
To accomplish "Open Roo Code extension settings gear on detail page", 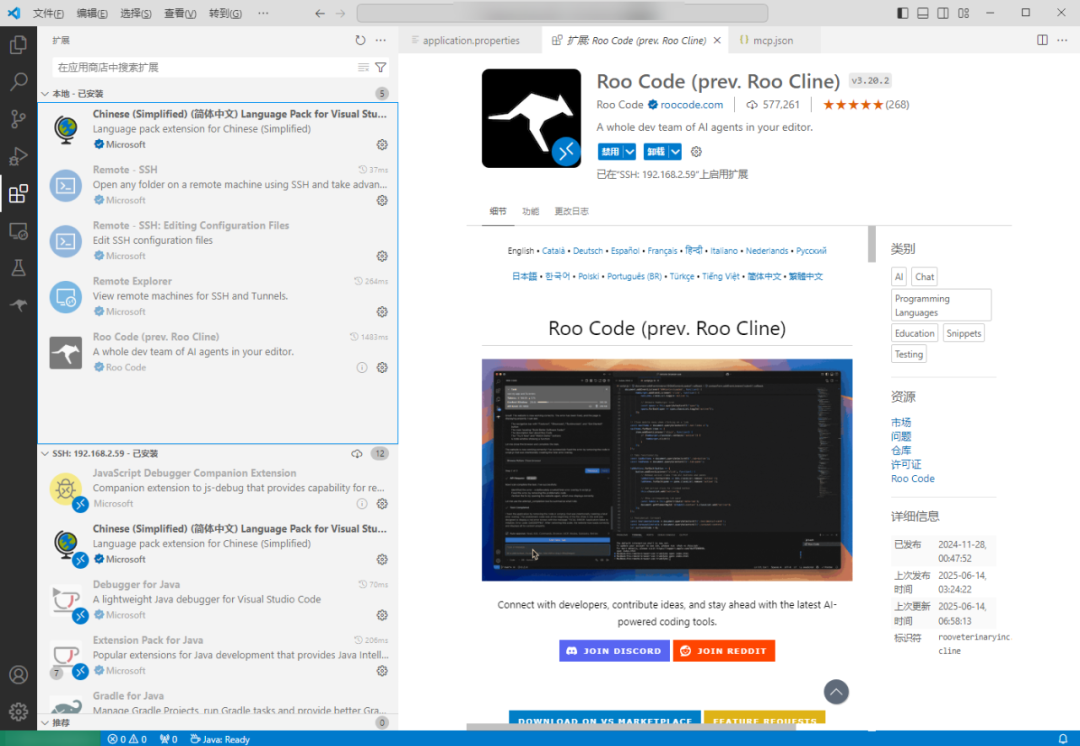I will pyautogui.click(x=696, y=152).
